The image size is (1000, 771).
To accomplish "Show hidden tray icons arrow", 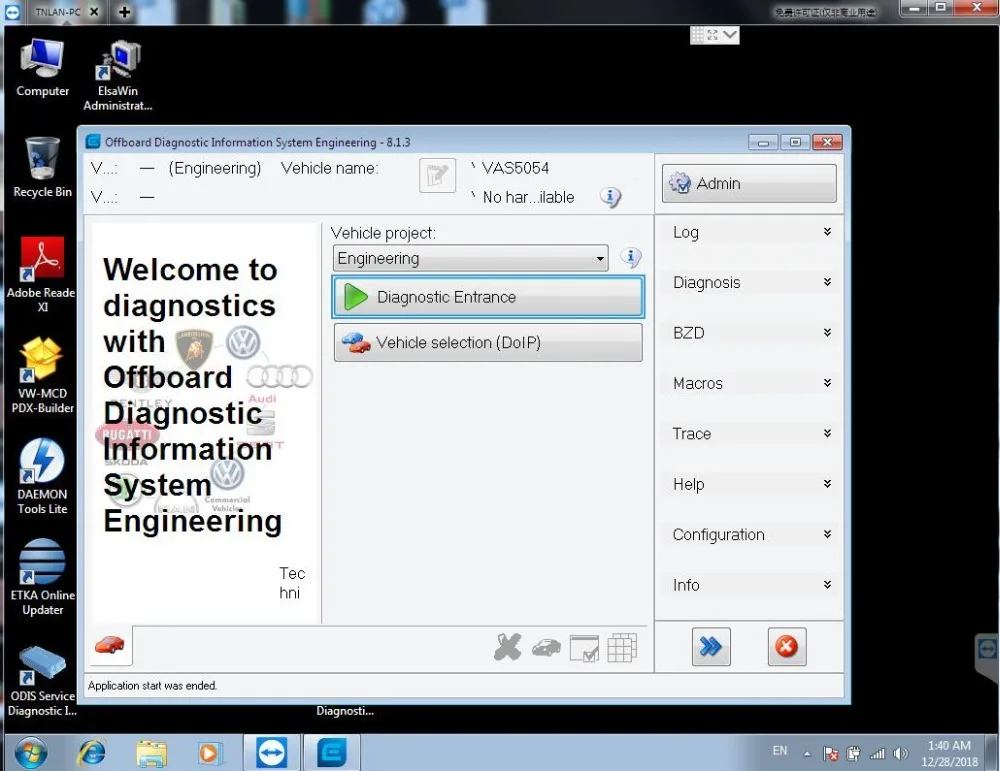I will [x=807, y=754].
